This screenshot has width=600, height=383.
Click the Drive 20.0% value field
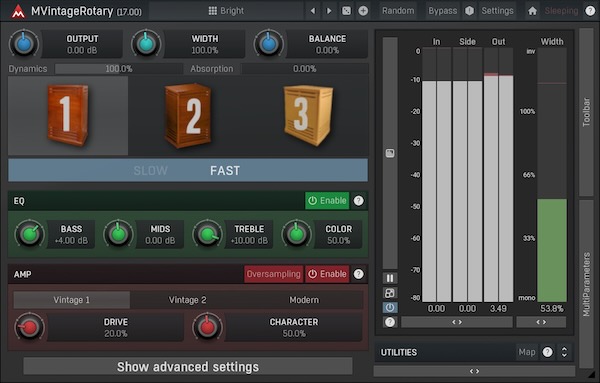[x=116, y=328]
